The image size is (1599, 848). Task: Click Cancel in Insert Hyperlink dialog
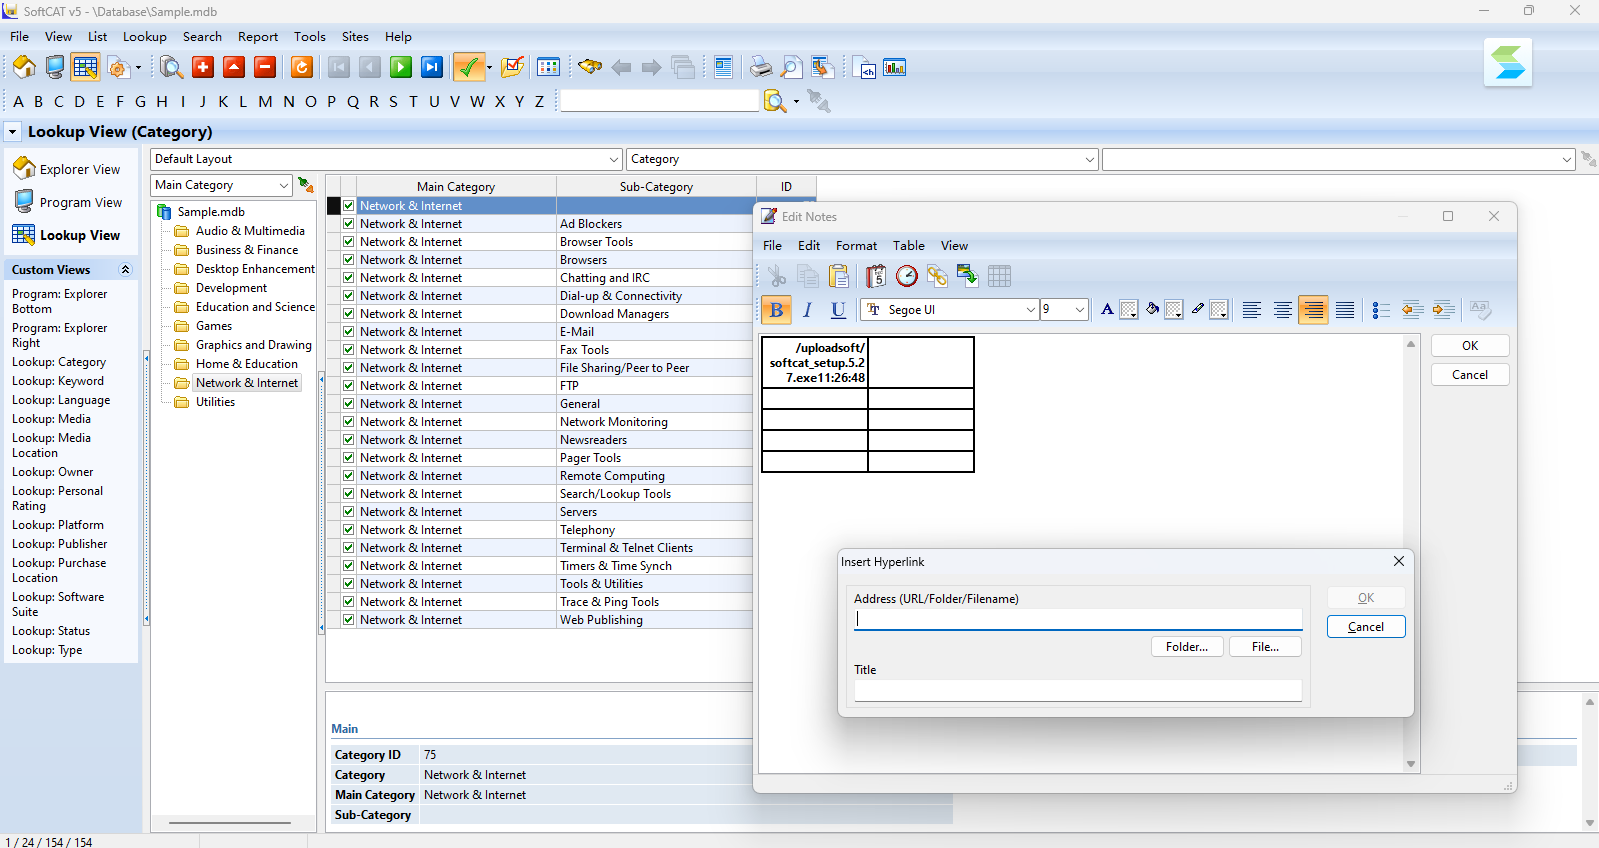[1366, 627]
